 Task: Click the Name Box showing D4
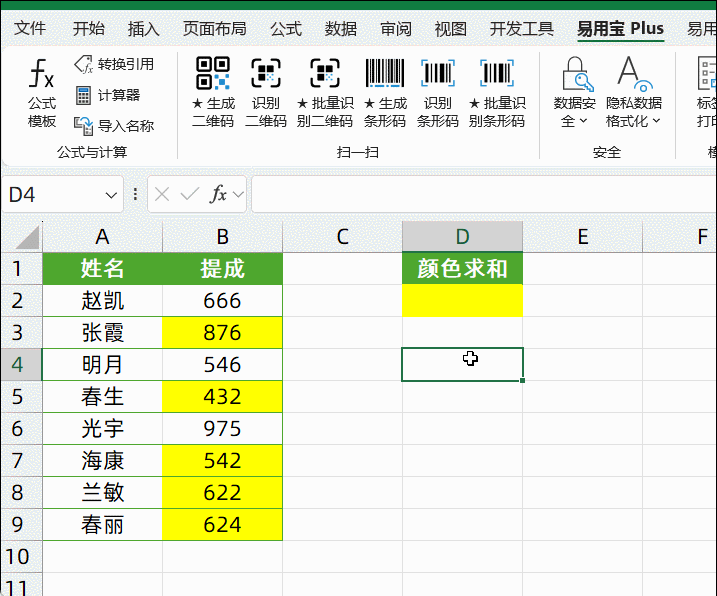(62, 195)
